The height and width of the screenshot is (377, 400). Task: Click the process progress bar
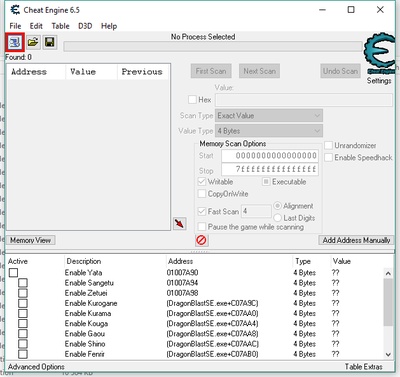click(x=213, y=46)
